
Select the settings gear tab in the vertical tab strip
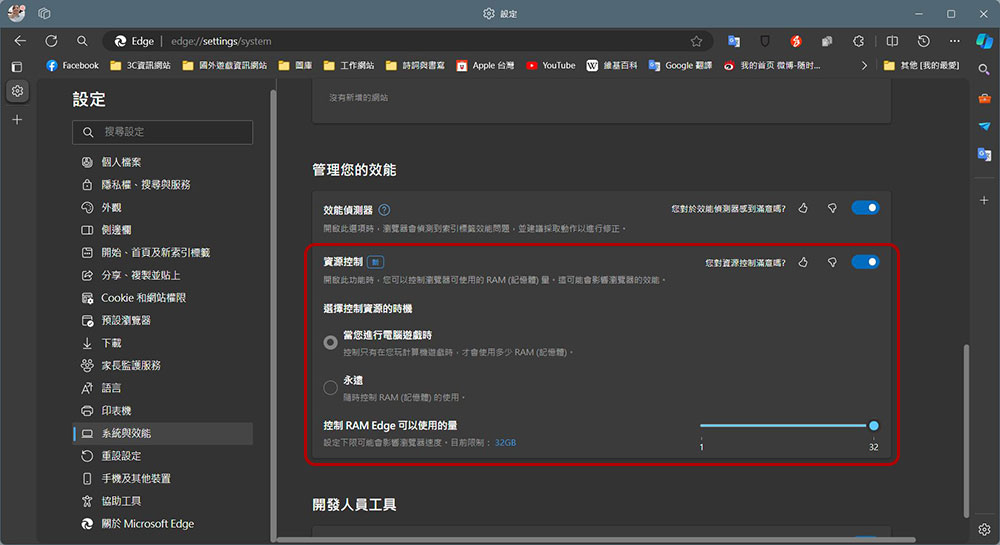(x=17, y=91)
